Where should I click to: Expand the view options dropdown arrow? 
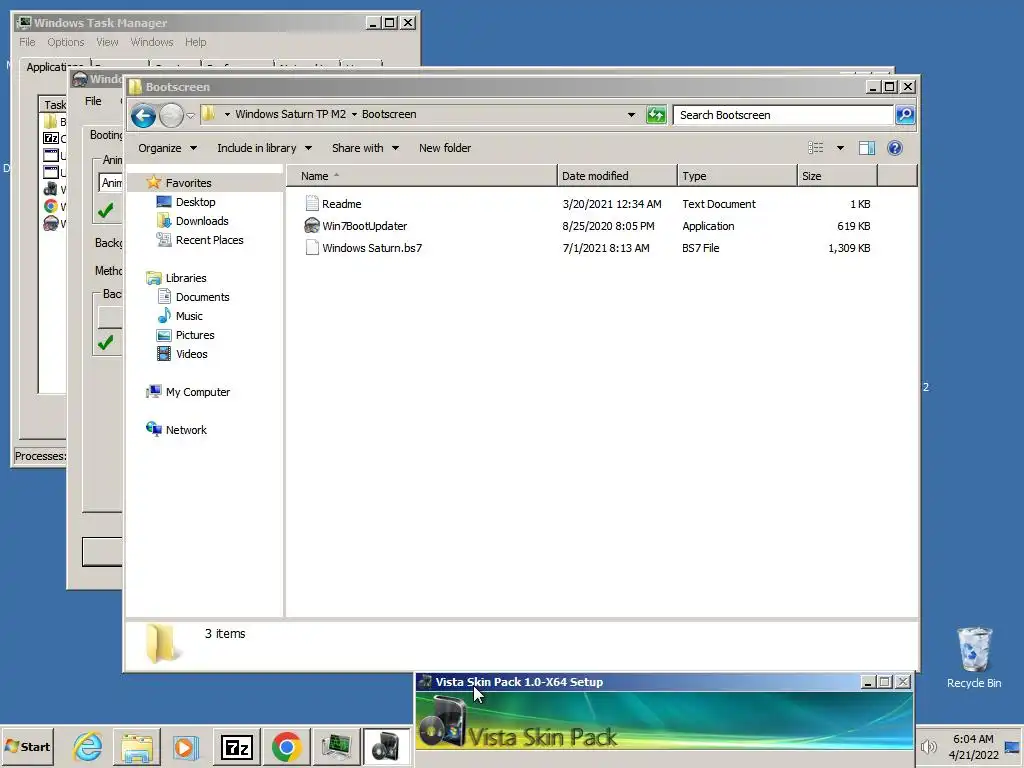(840, 148)
